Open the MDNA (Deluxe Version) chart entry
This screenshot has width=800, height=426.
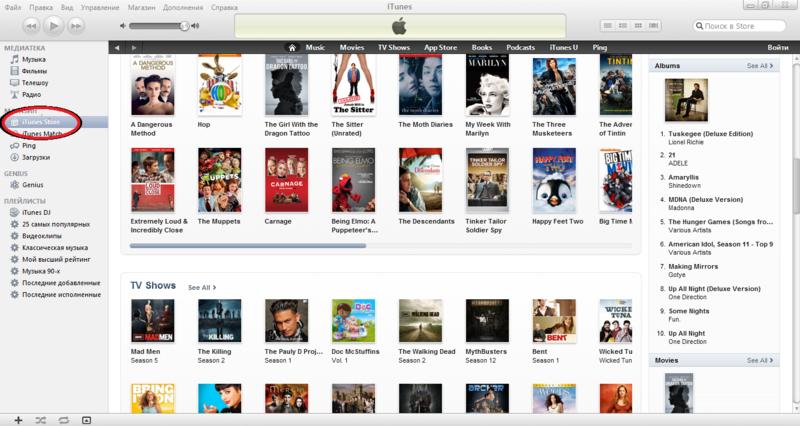pyautogui.click(x=706, y=199)
